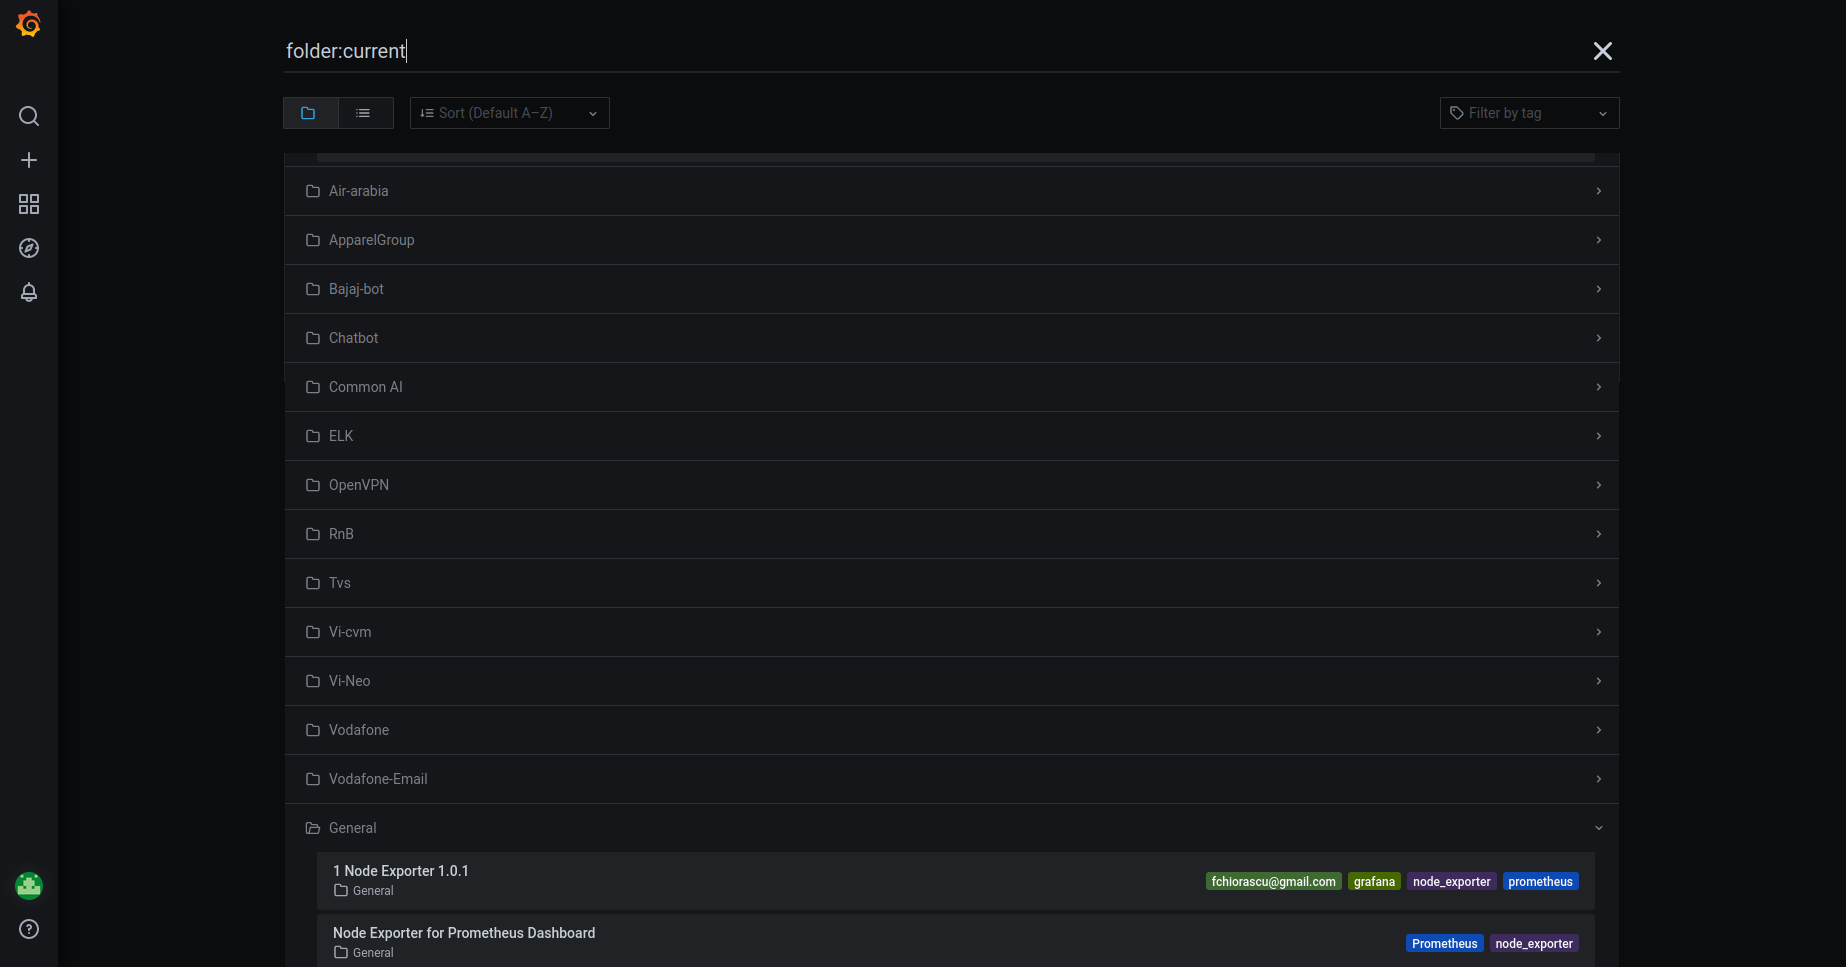Screen dimensions: 1846x967
Task: Open the Chatbot folder
Action: click(x=952, y=338)
